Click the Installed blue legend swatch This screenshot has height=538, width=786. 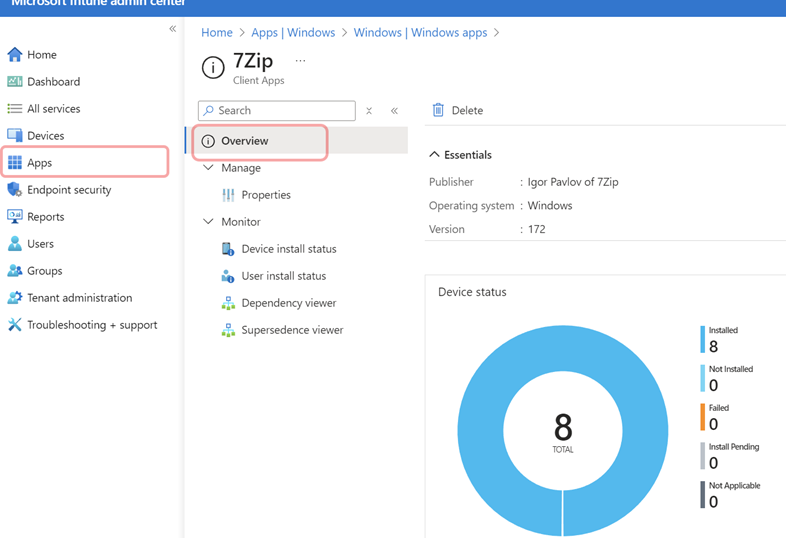click(x=703, y=339)
